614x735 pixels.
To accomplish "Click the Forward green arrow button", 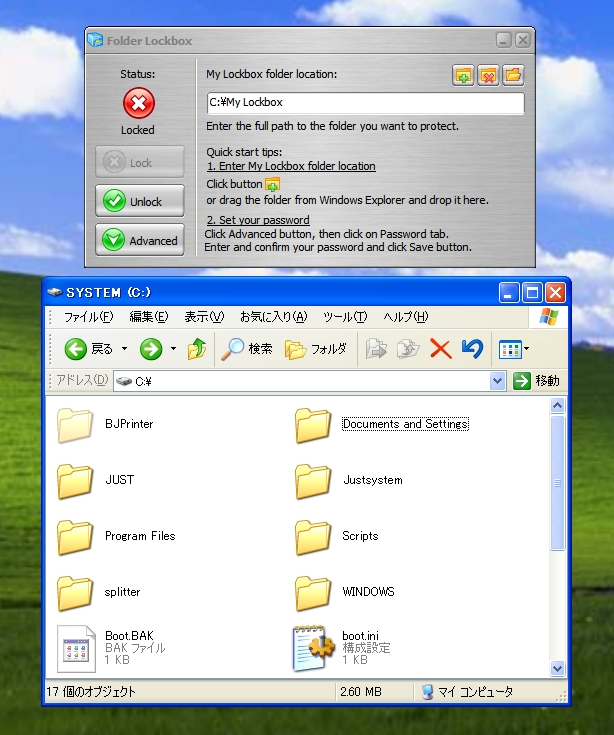I will tap(151, 349).
